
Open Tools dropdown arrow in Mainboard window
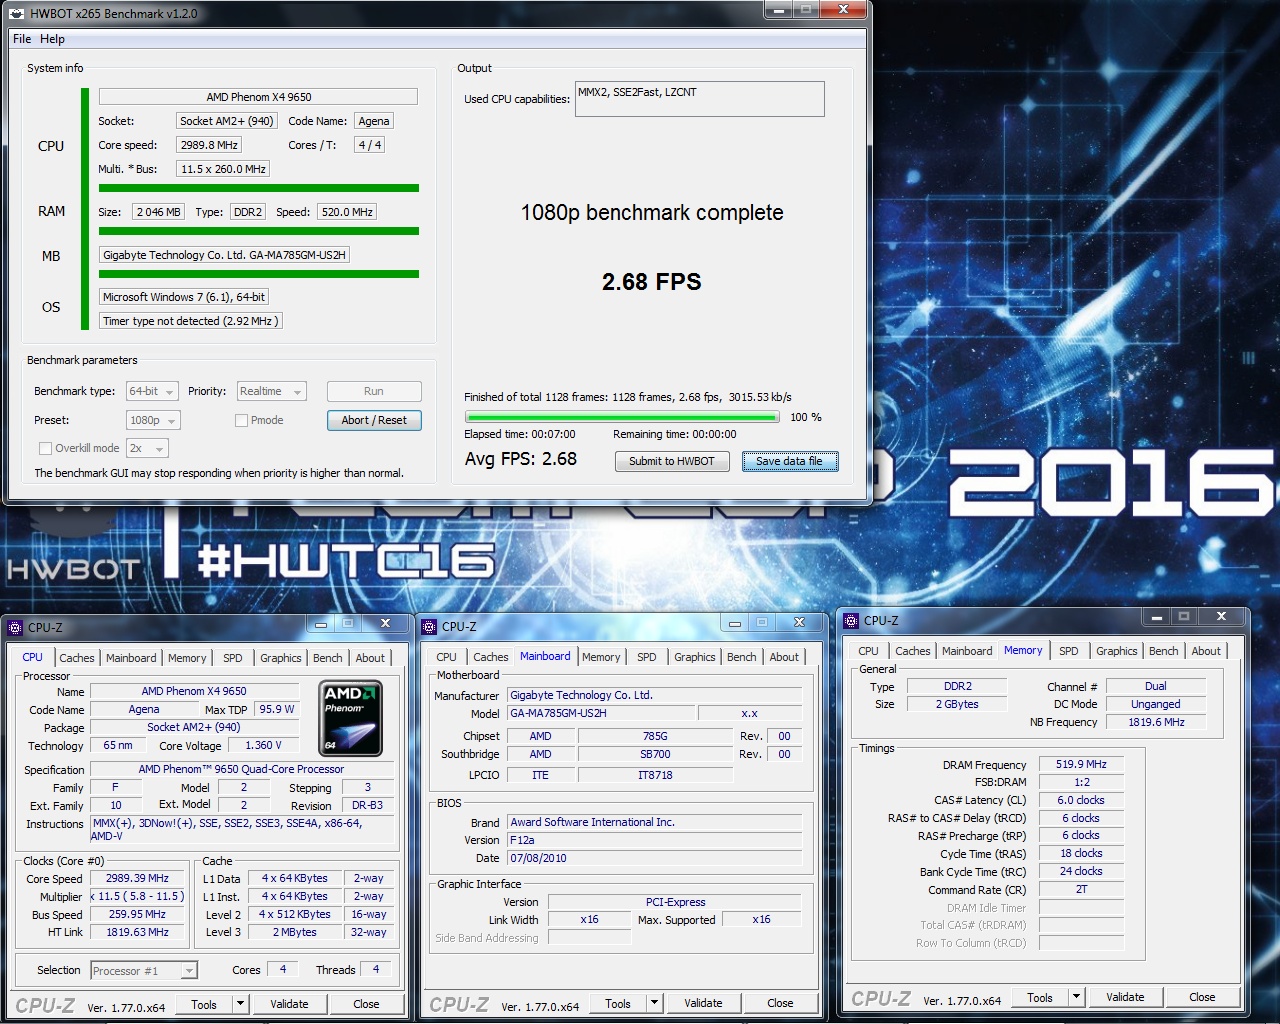[654, 1003]
